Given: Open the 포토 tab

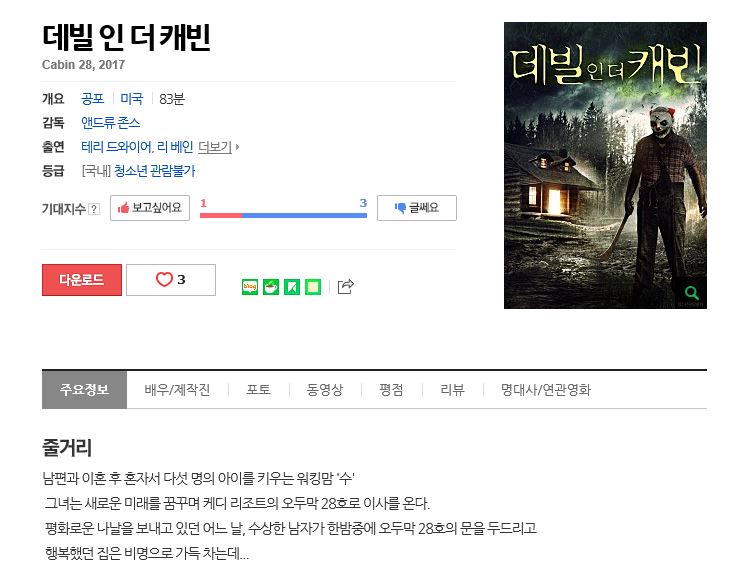Looking at the screenshot, I should 258,389.
